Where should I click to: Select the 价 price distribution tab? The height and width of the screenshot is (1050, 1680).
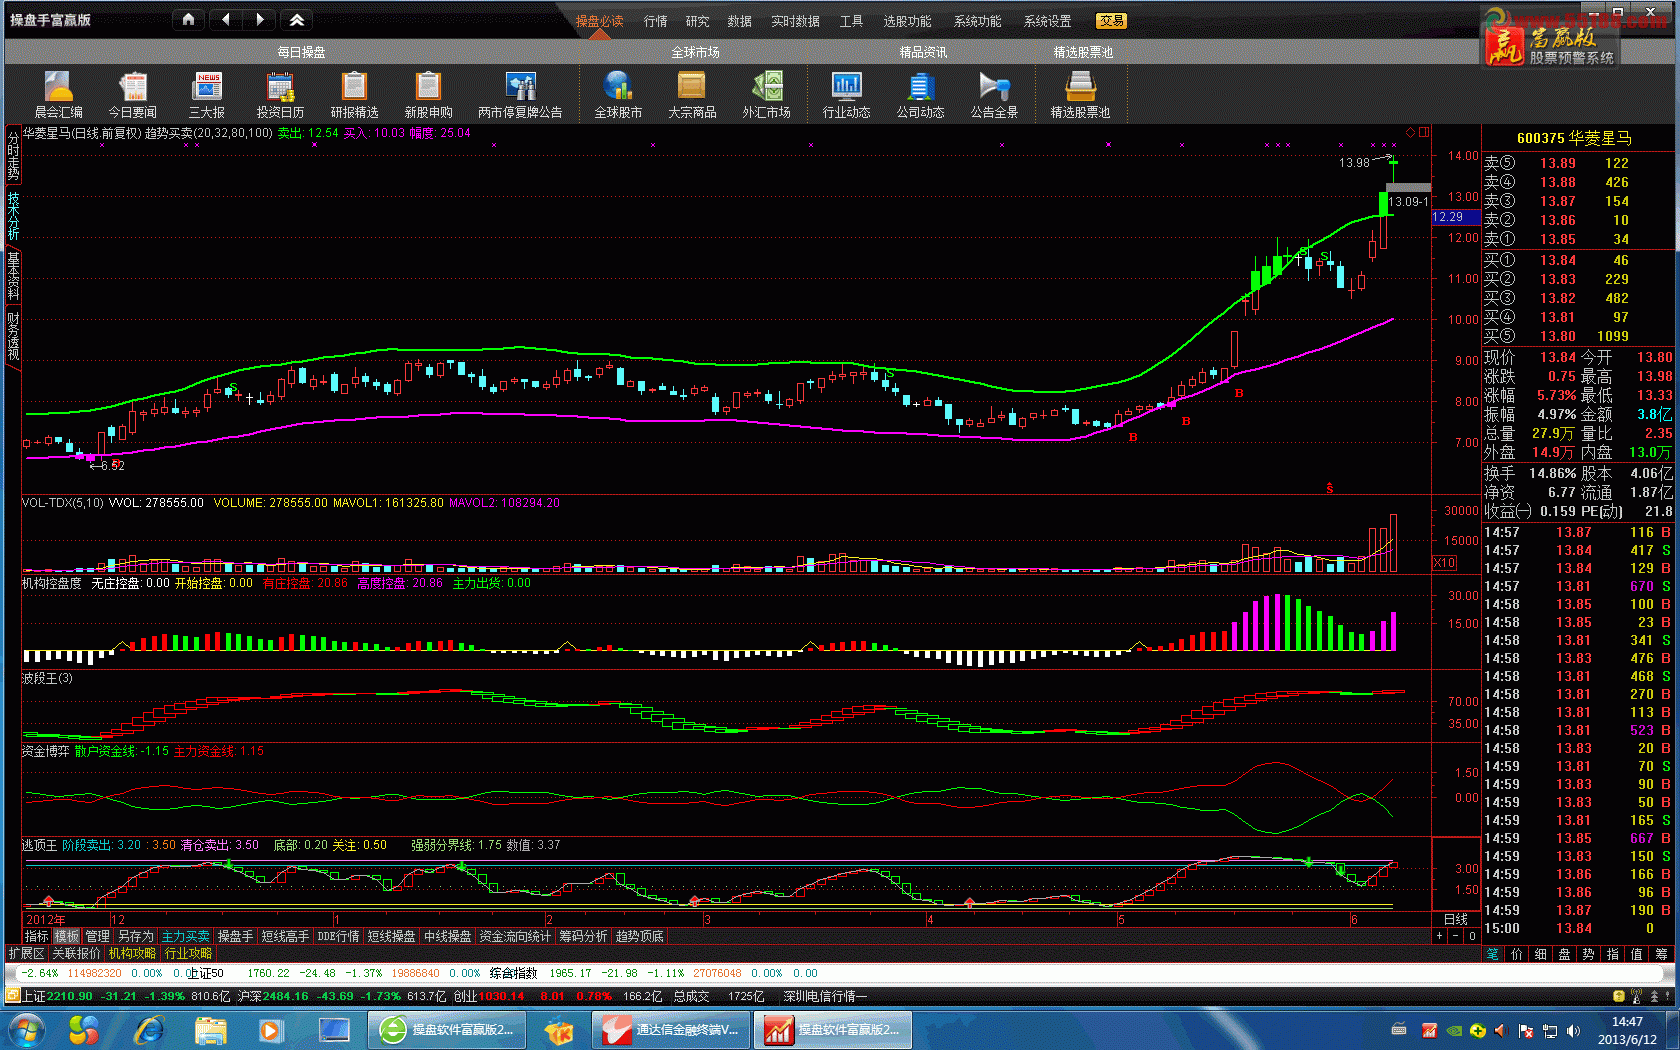[x=1516, y=954]
